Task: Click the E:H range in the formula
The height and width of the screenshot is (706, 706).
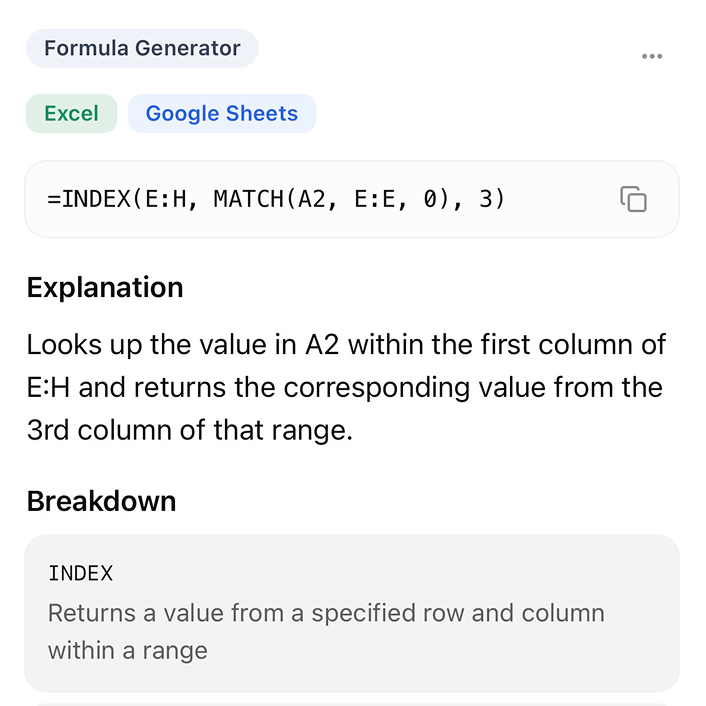Action: coord(158,199)
